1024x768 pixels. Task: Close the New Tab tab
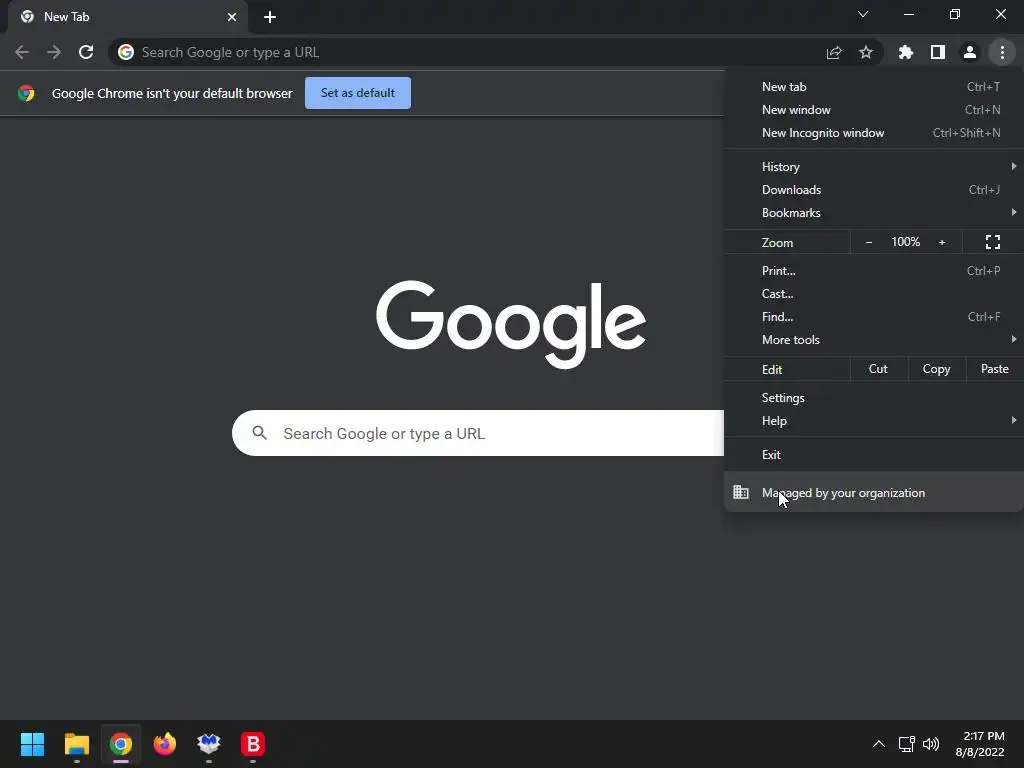pos(232,17)
